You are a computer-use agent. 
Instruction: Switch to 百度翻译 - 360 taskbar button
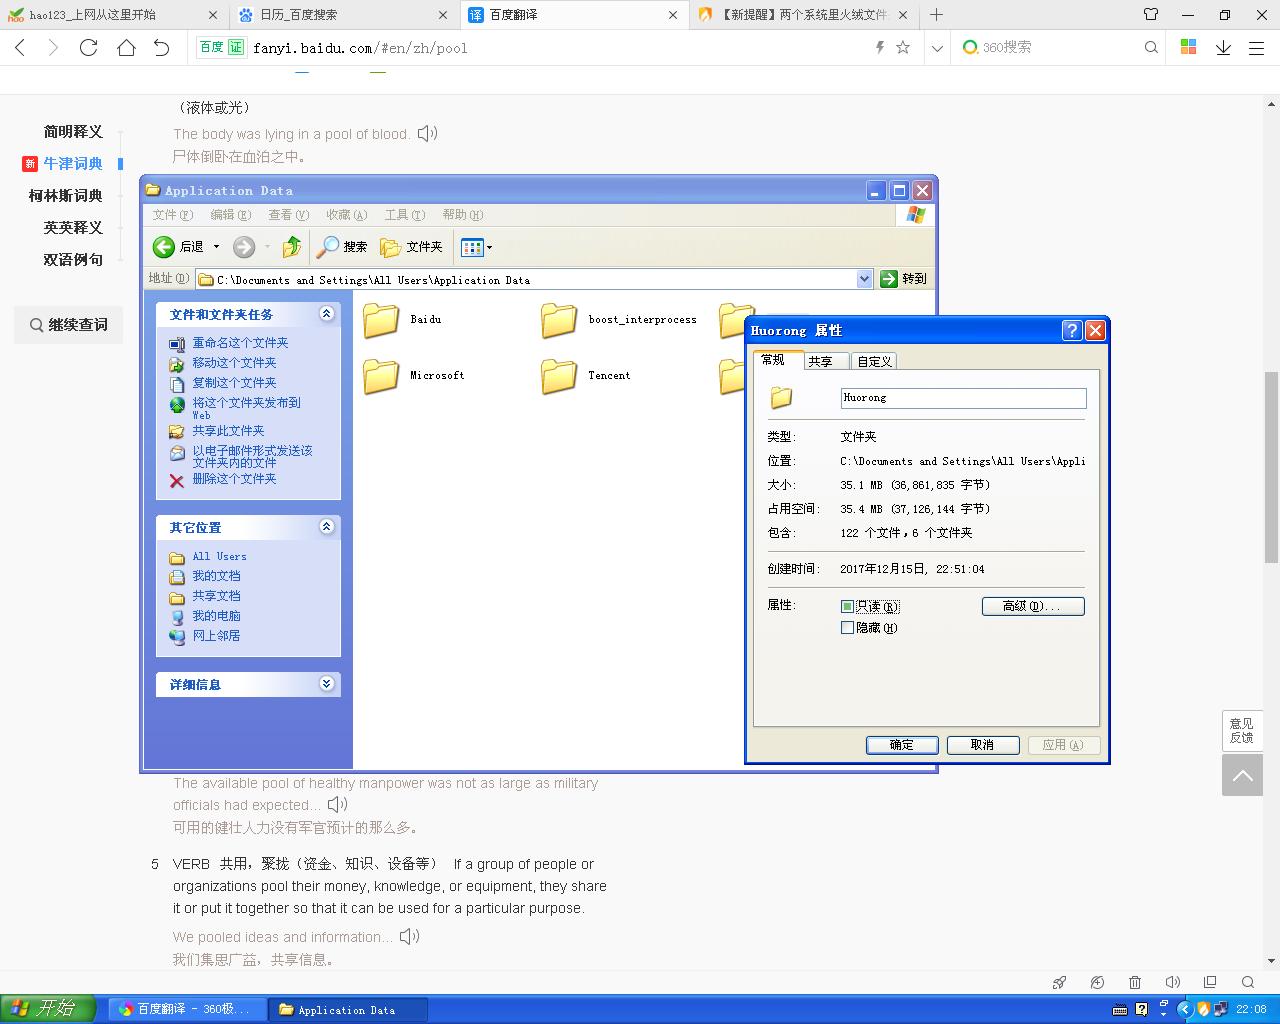(x=187, y=1009)
